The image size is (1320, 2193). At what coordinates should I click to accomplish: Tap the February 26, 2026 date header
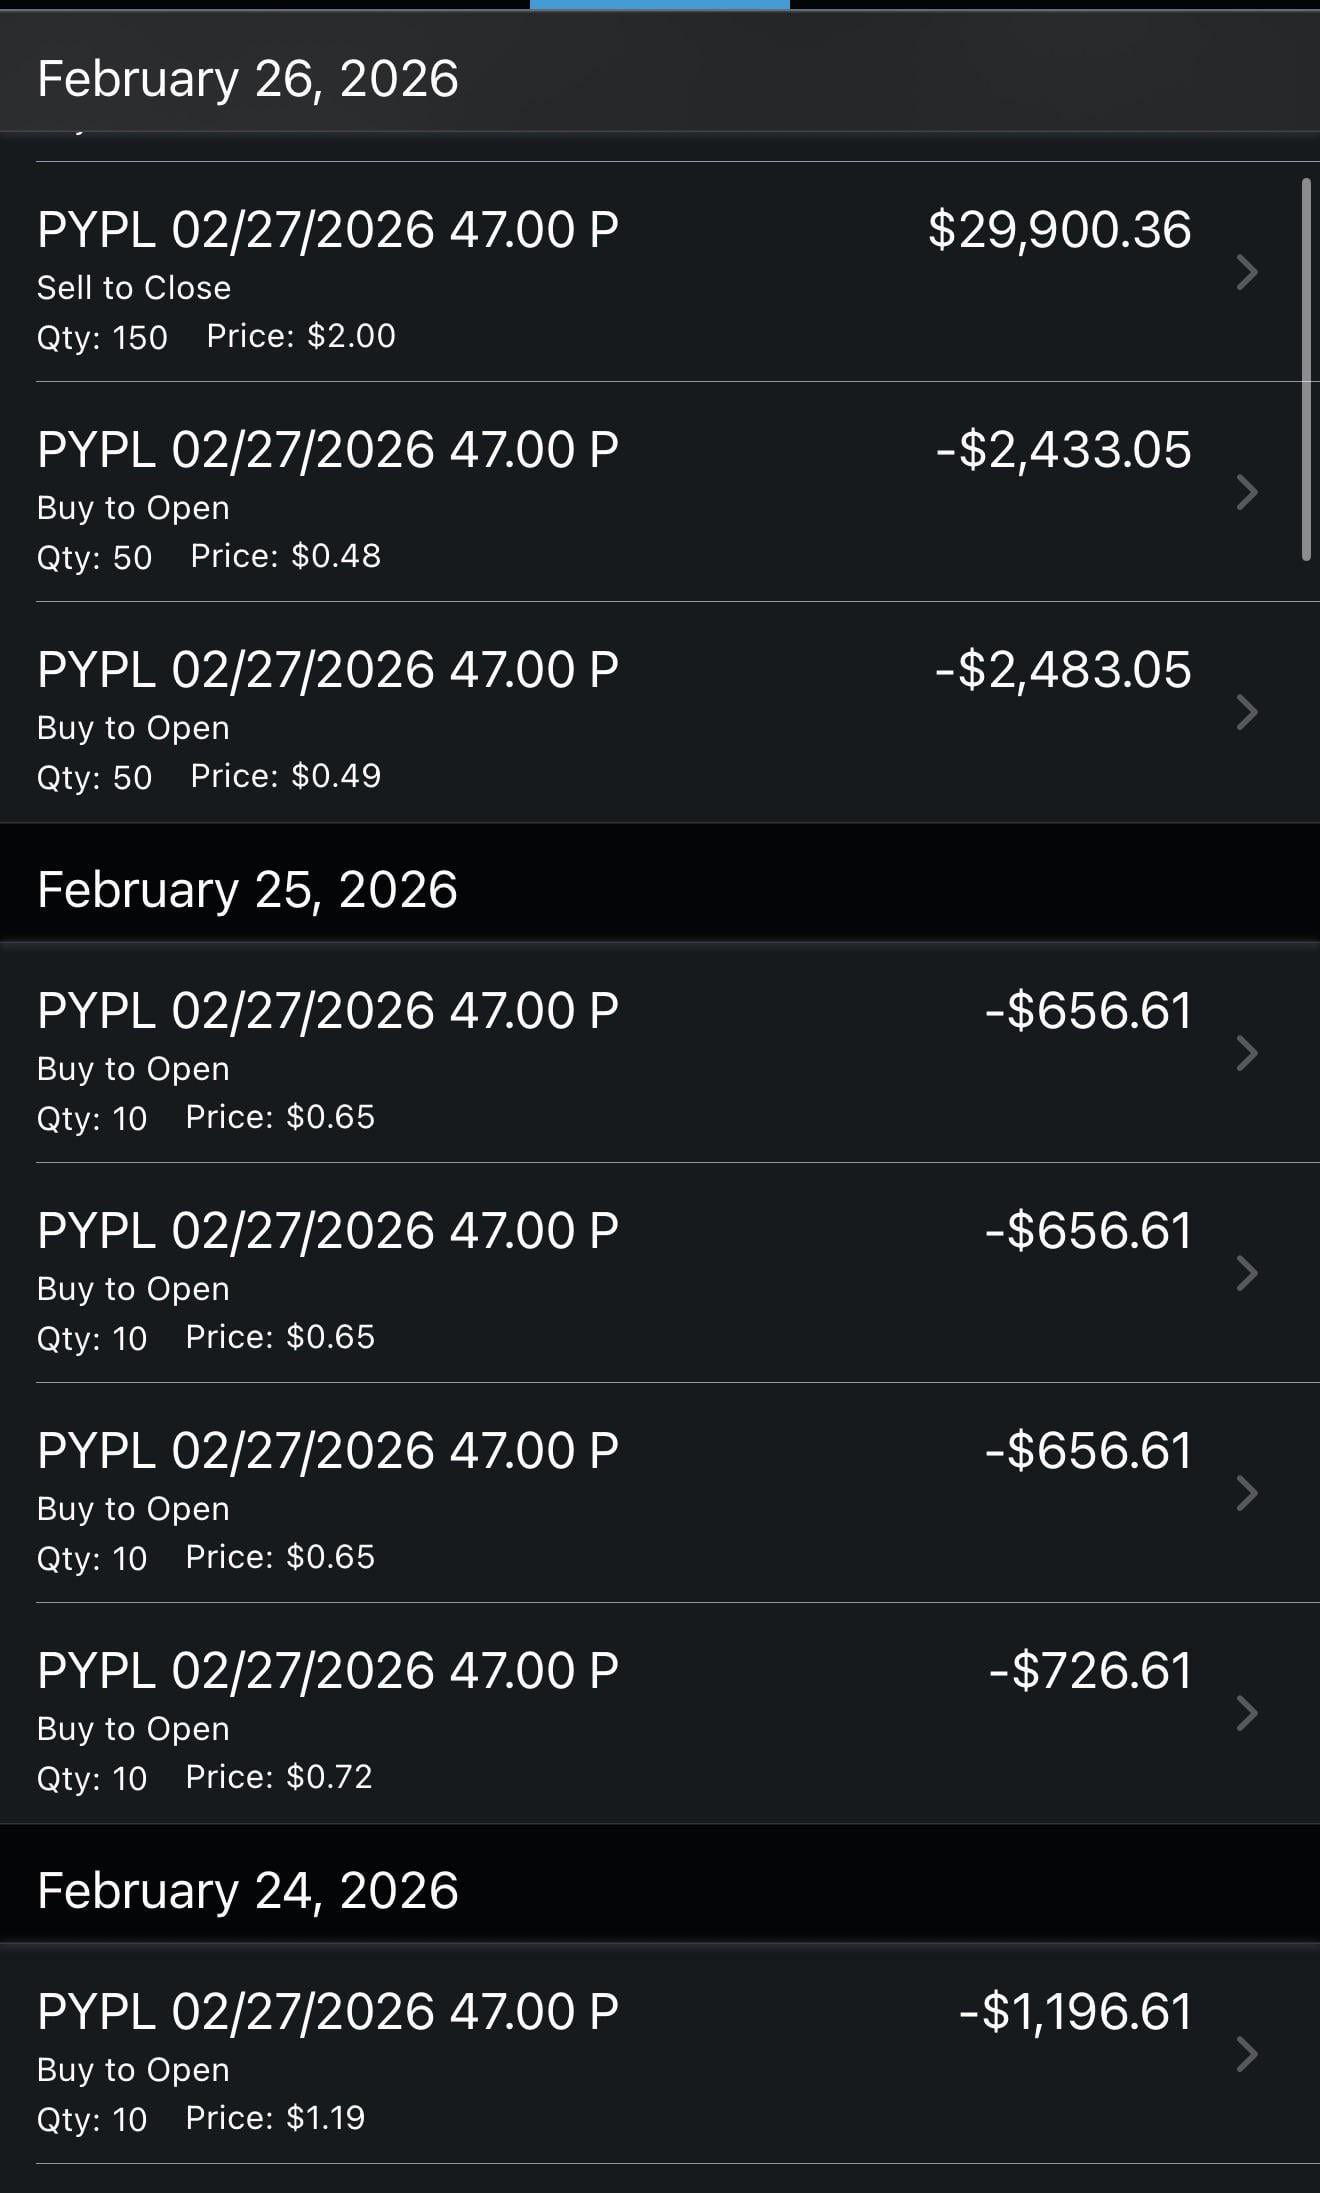pyautogui.click(x=247, y=79)
